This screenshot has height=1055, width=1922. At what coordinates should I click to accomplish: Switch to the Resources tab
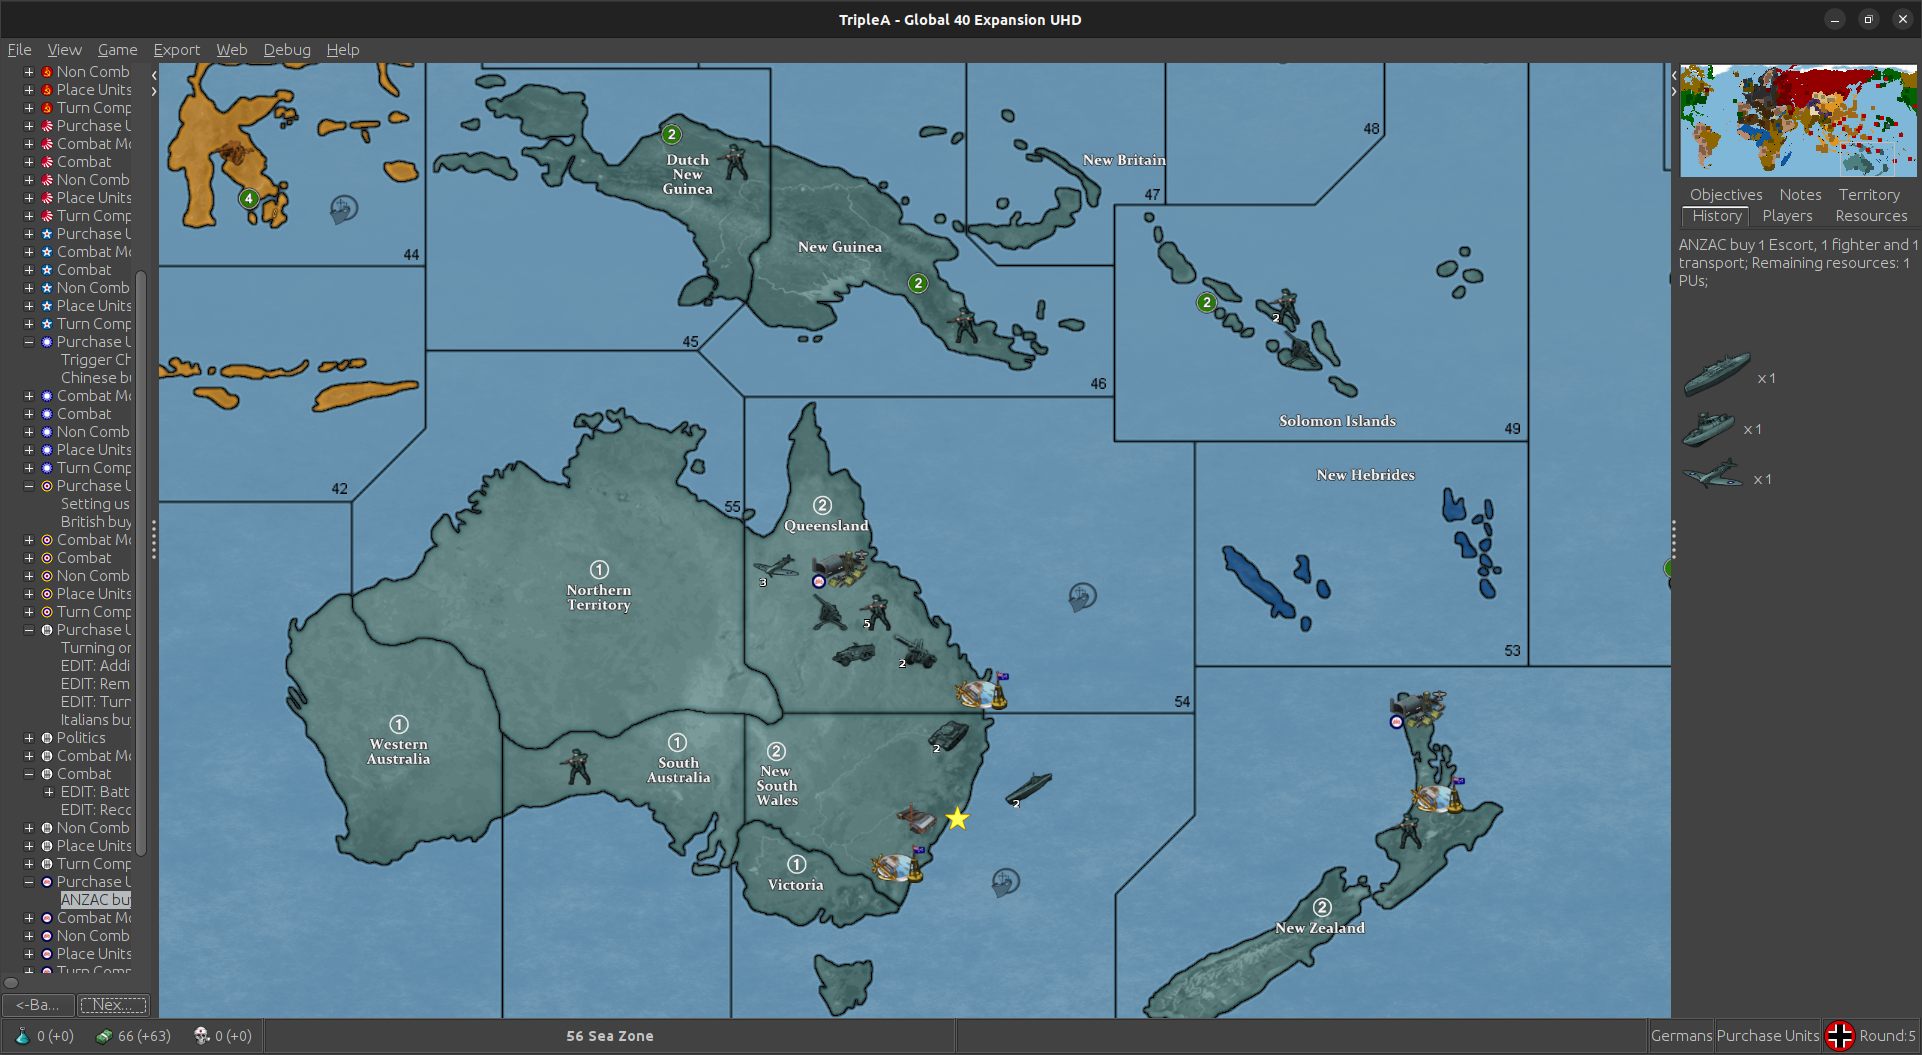coord(1871,216)
